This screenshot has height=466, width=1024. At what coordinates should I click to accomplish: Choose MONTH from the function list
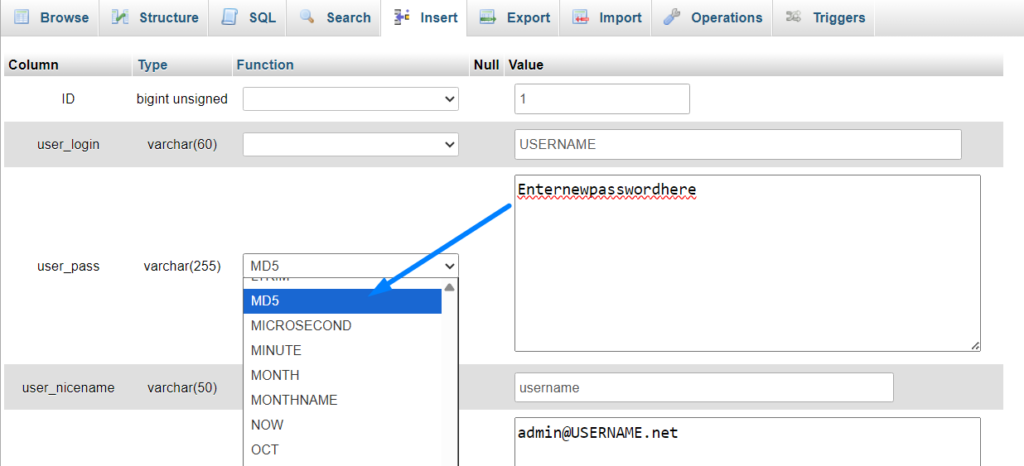click(342, 375)
